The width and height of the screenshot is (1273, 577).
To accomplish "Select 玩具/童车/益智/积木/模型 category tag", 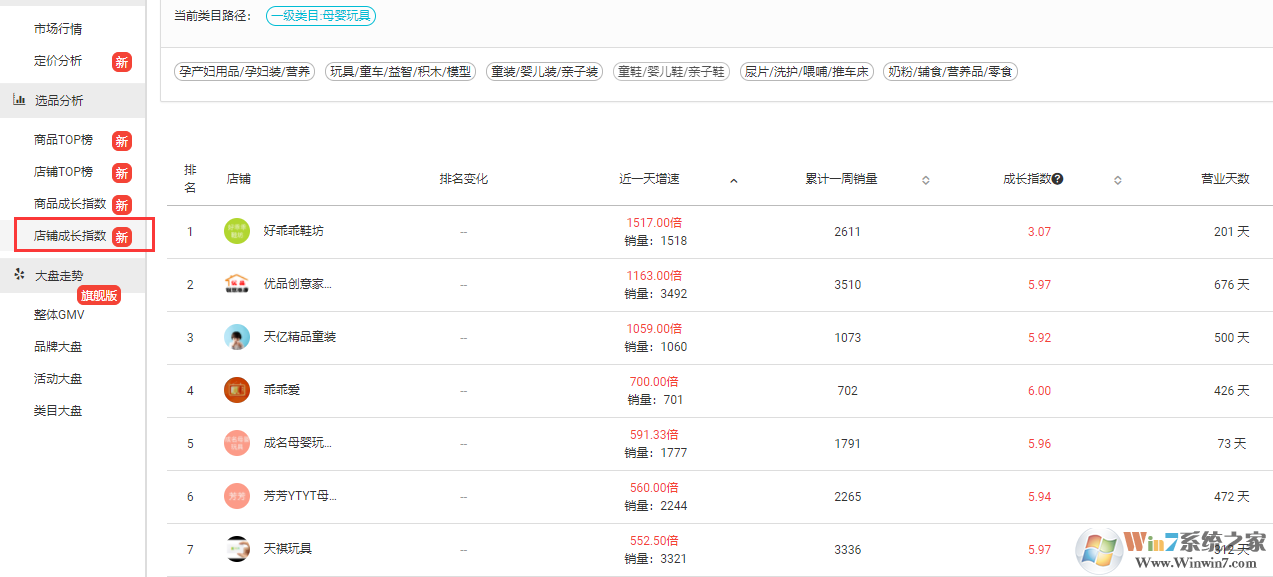I will coord(401,72).
